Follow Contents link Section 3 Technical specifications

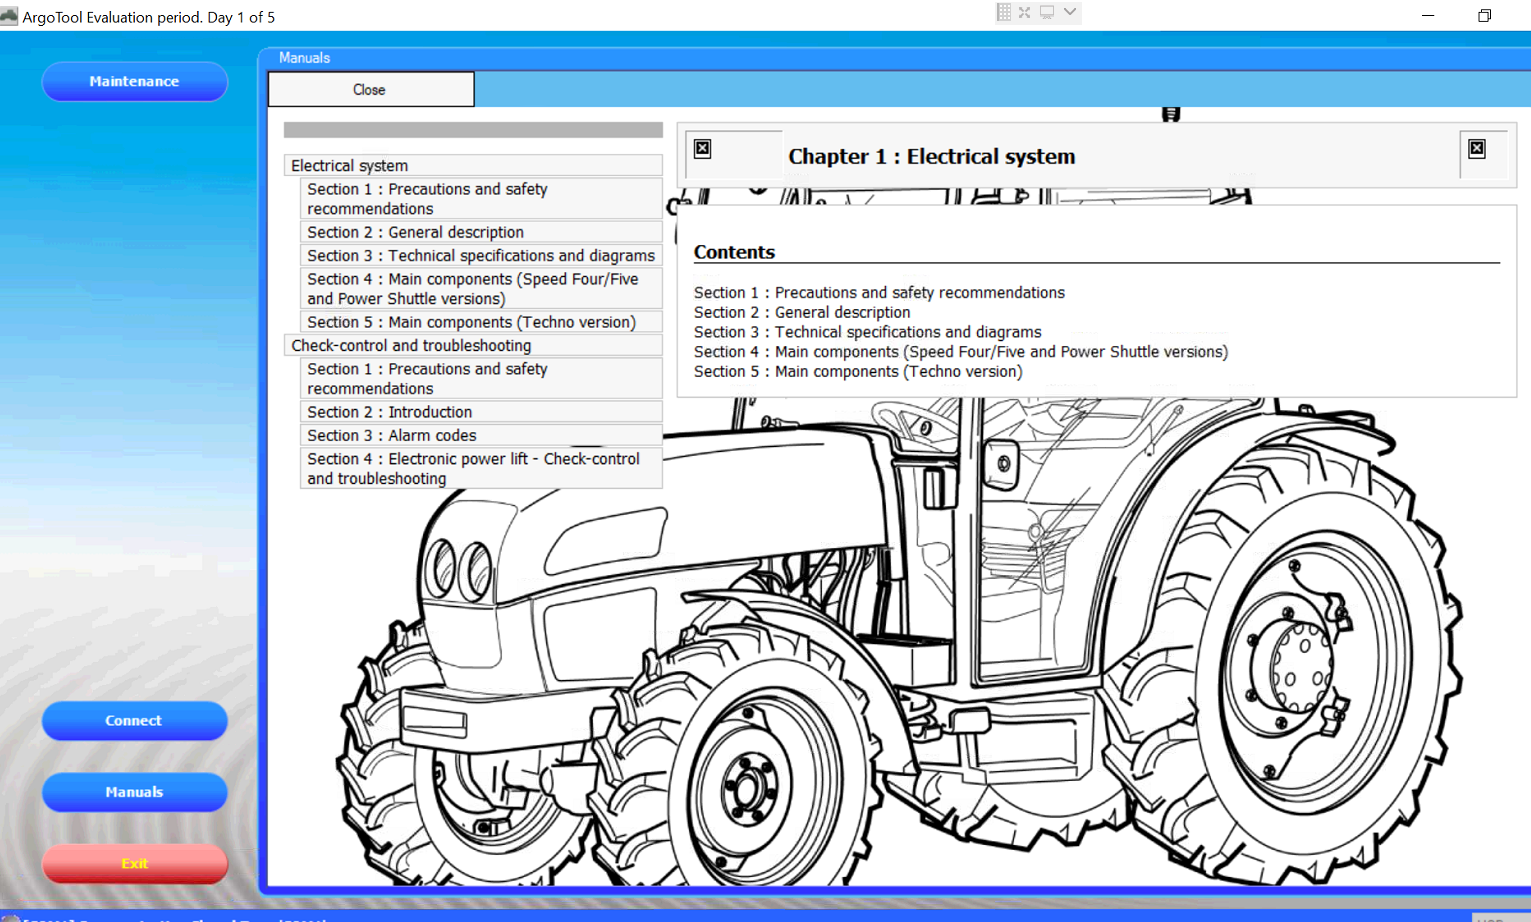coord(867,332)
